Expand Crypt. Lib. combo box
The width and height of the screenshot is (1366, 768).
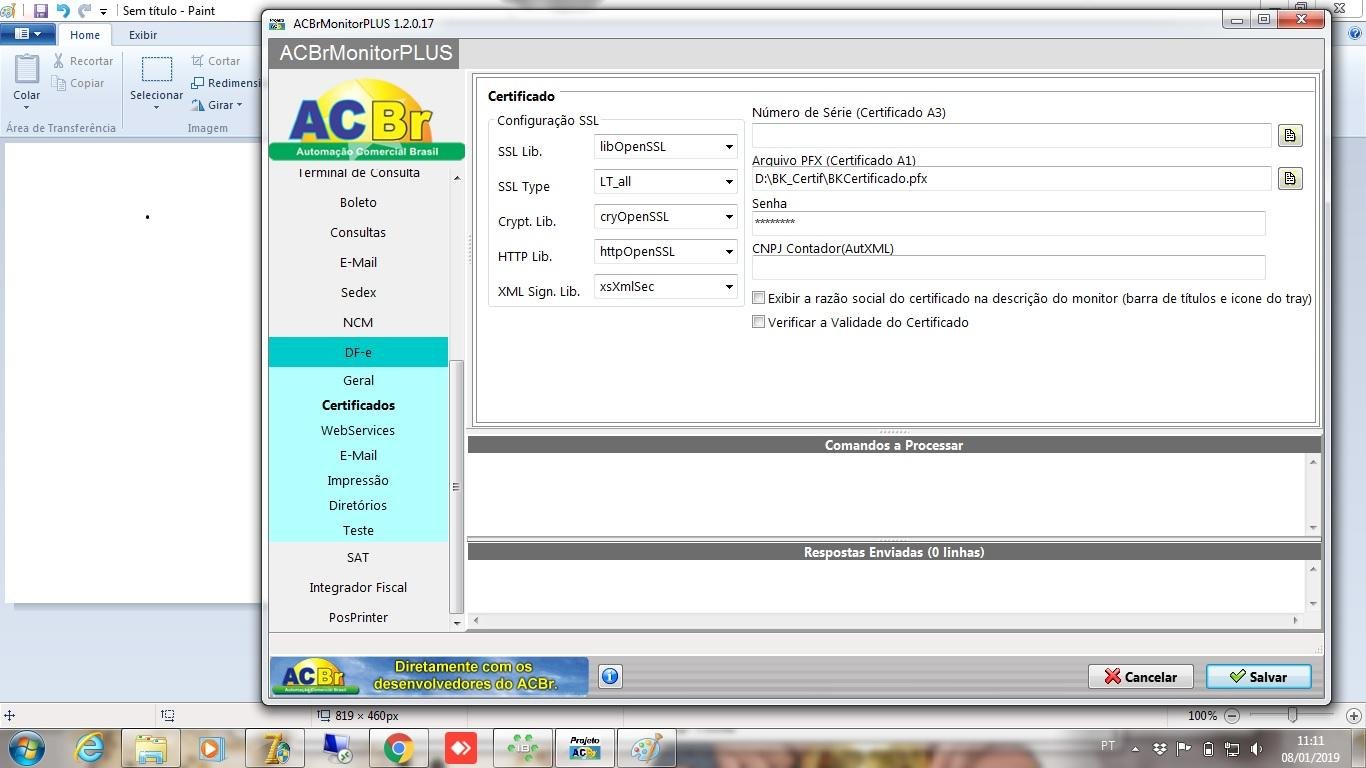(x=729, y=217)
